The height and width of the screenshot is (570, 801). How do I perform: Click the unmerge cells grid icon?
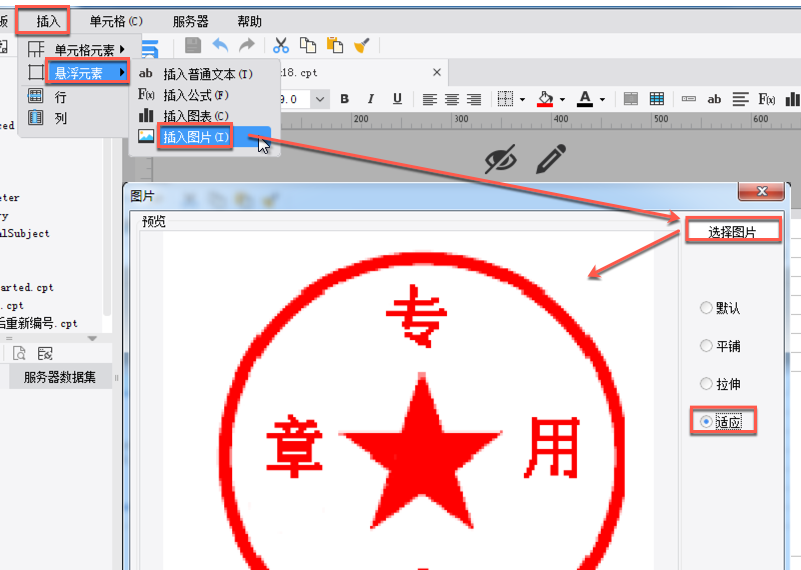click(x=657, y=99)
